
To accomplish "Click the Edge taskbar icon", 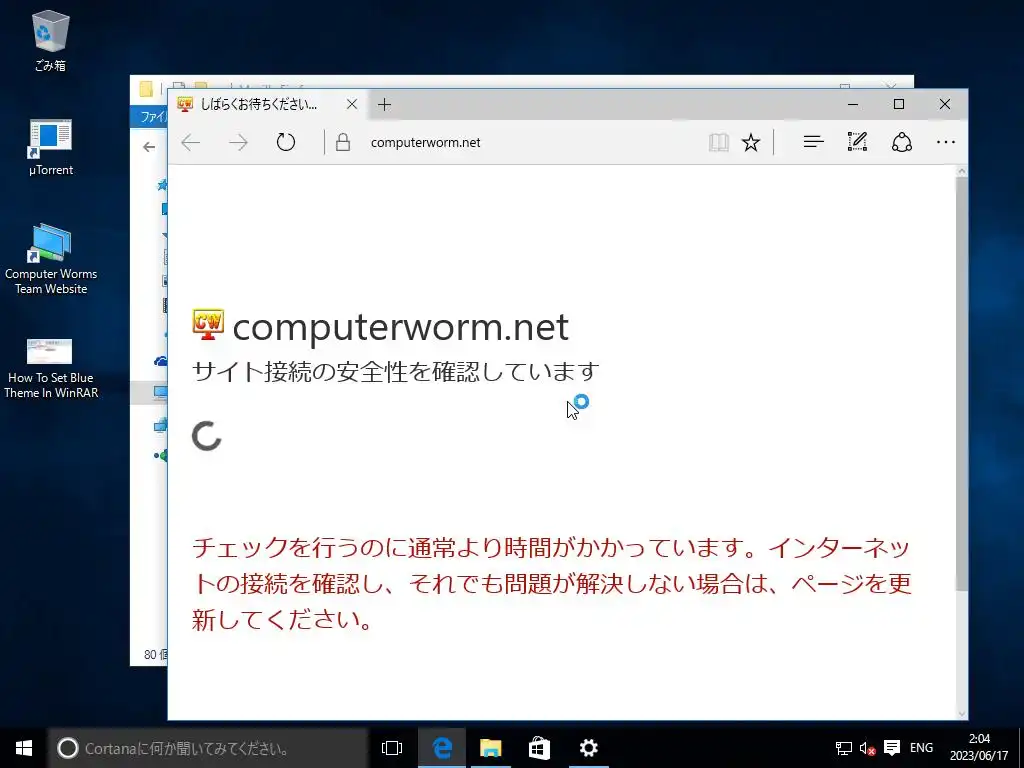I will point(441,748).
